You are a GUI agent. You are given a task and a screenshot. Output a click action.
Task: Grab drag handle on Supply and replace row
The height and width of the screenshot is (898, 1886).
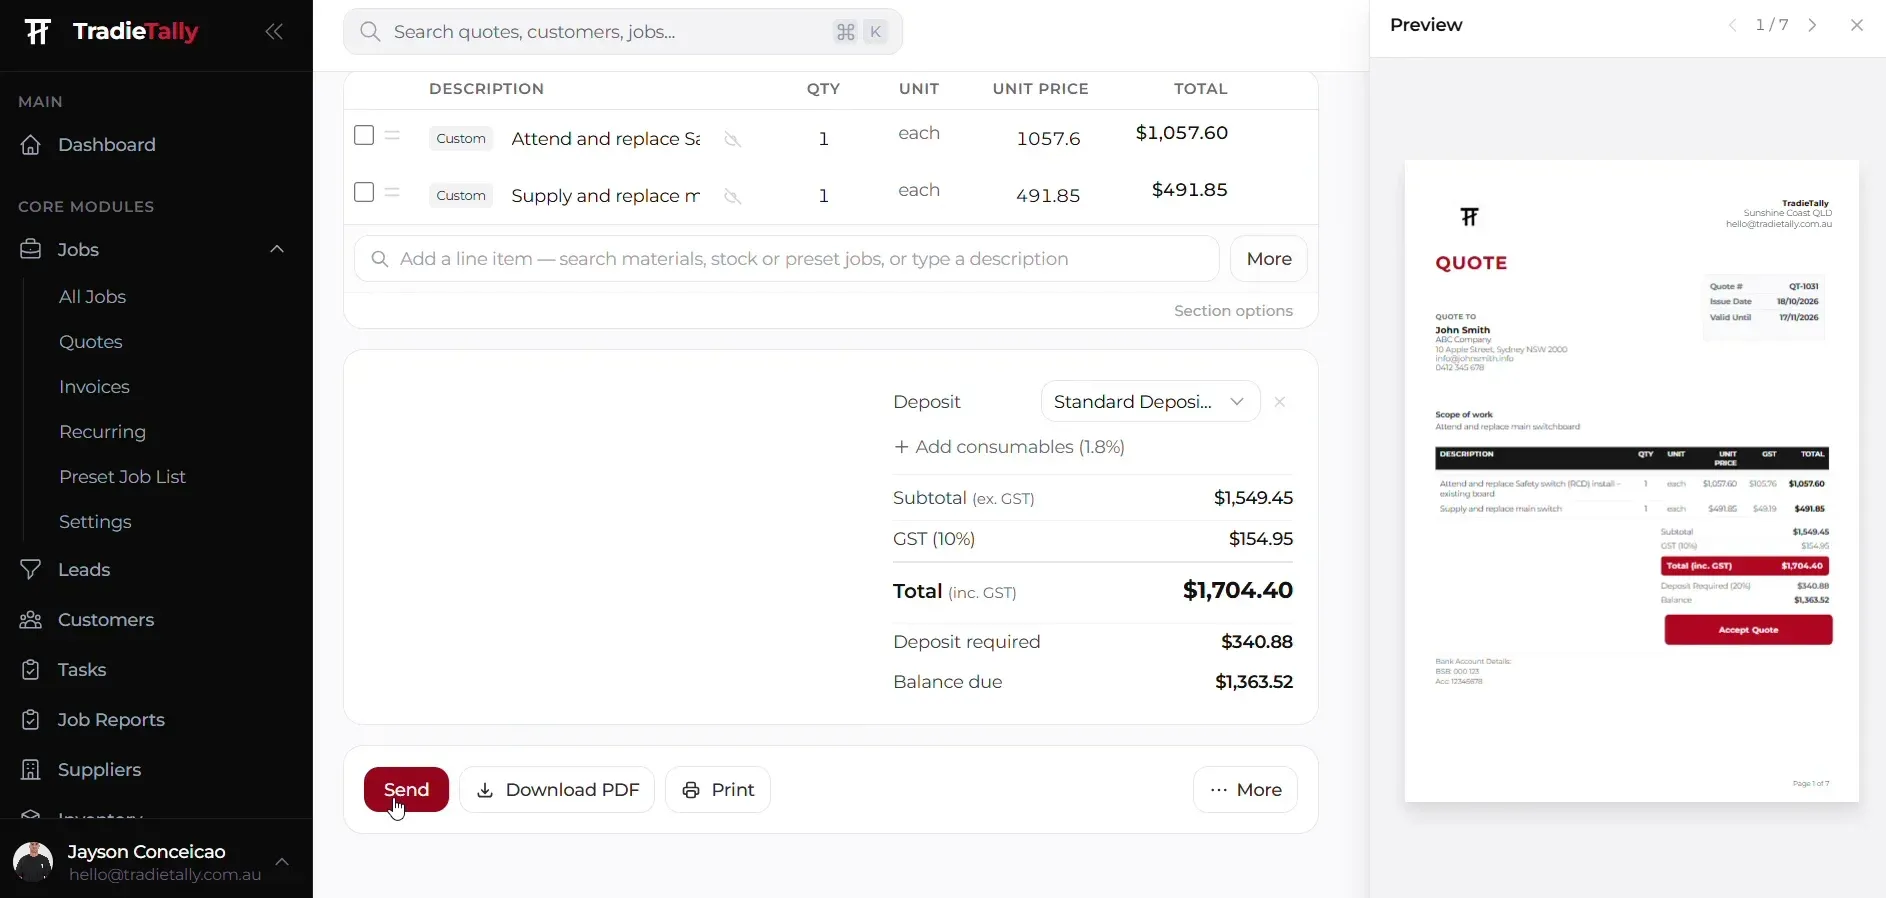[393, 192]
